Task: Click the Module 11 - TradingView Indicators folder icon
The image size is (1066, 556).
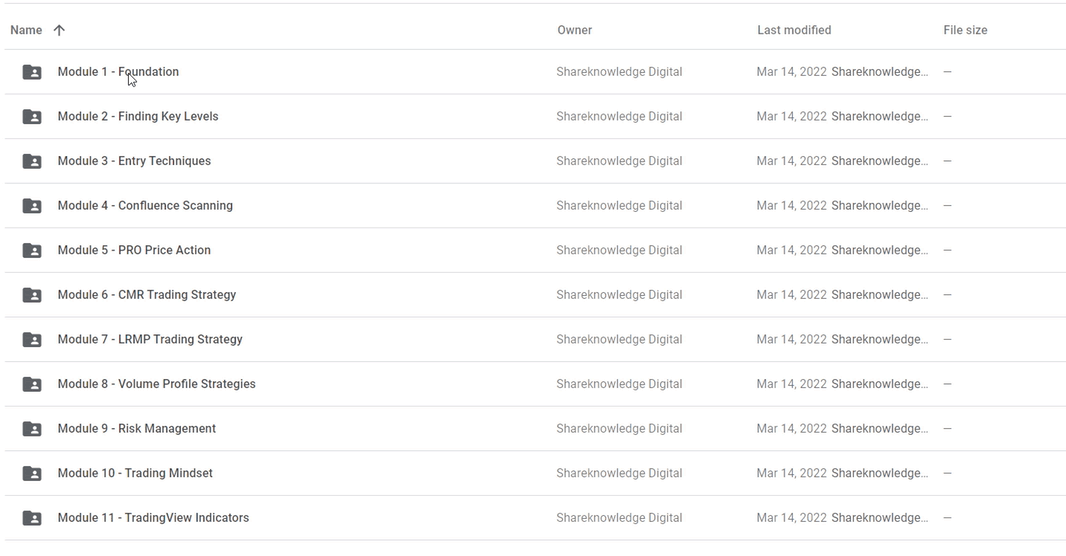Action: pyautogui.click(x=32, y=518)
